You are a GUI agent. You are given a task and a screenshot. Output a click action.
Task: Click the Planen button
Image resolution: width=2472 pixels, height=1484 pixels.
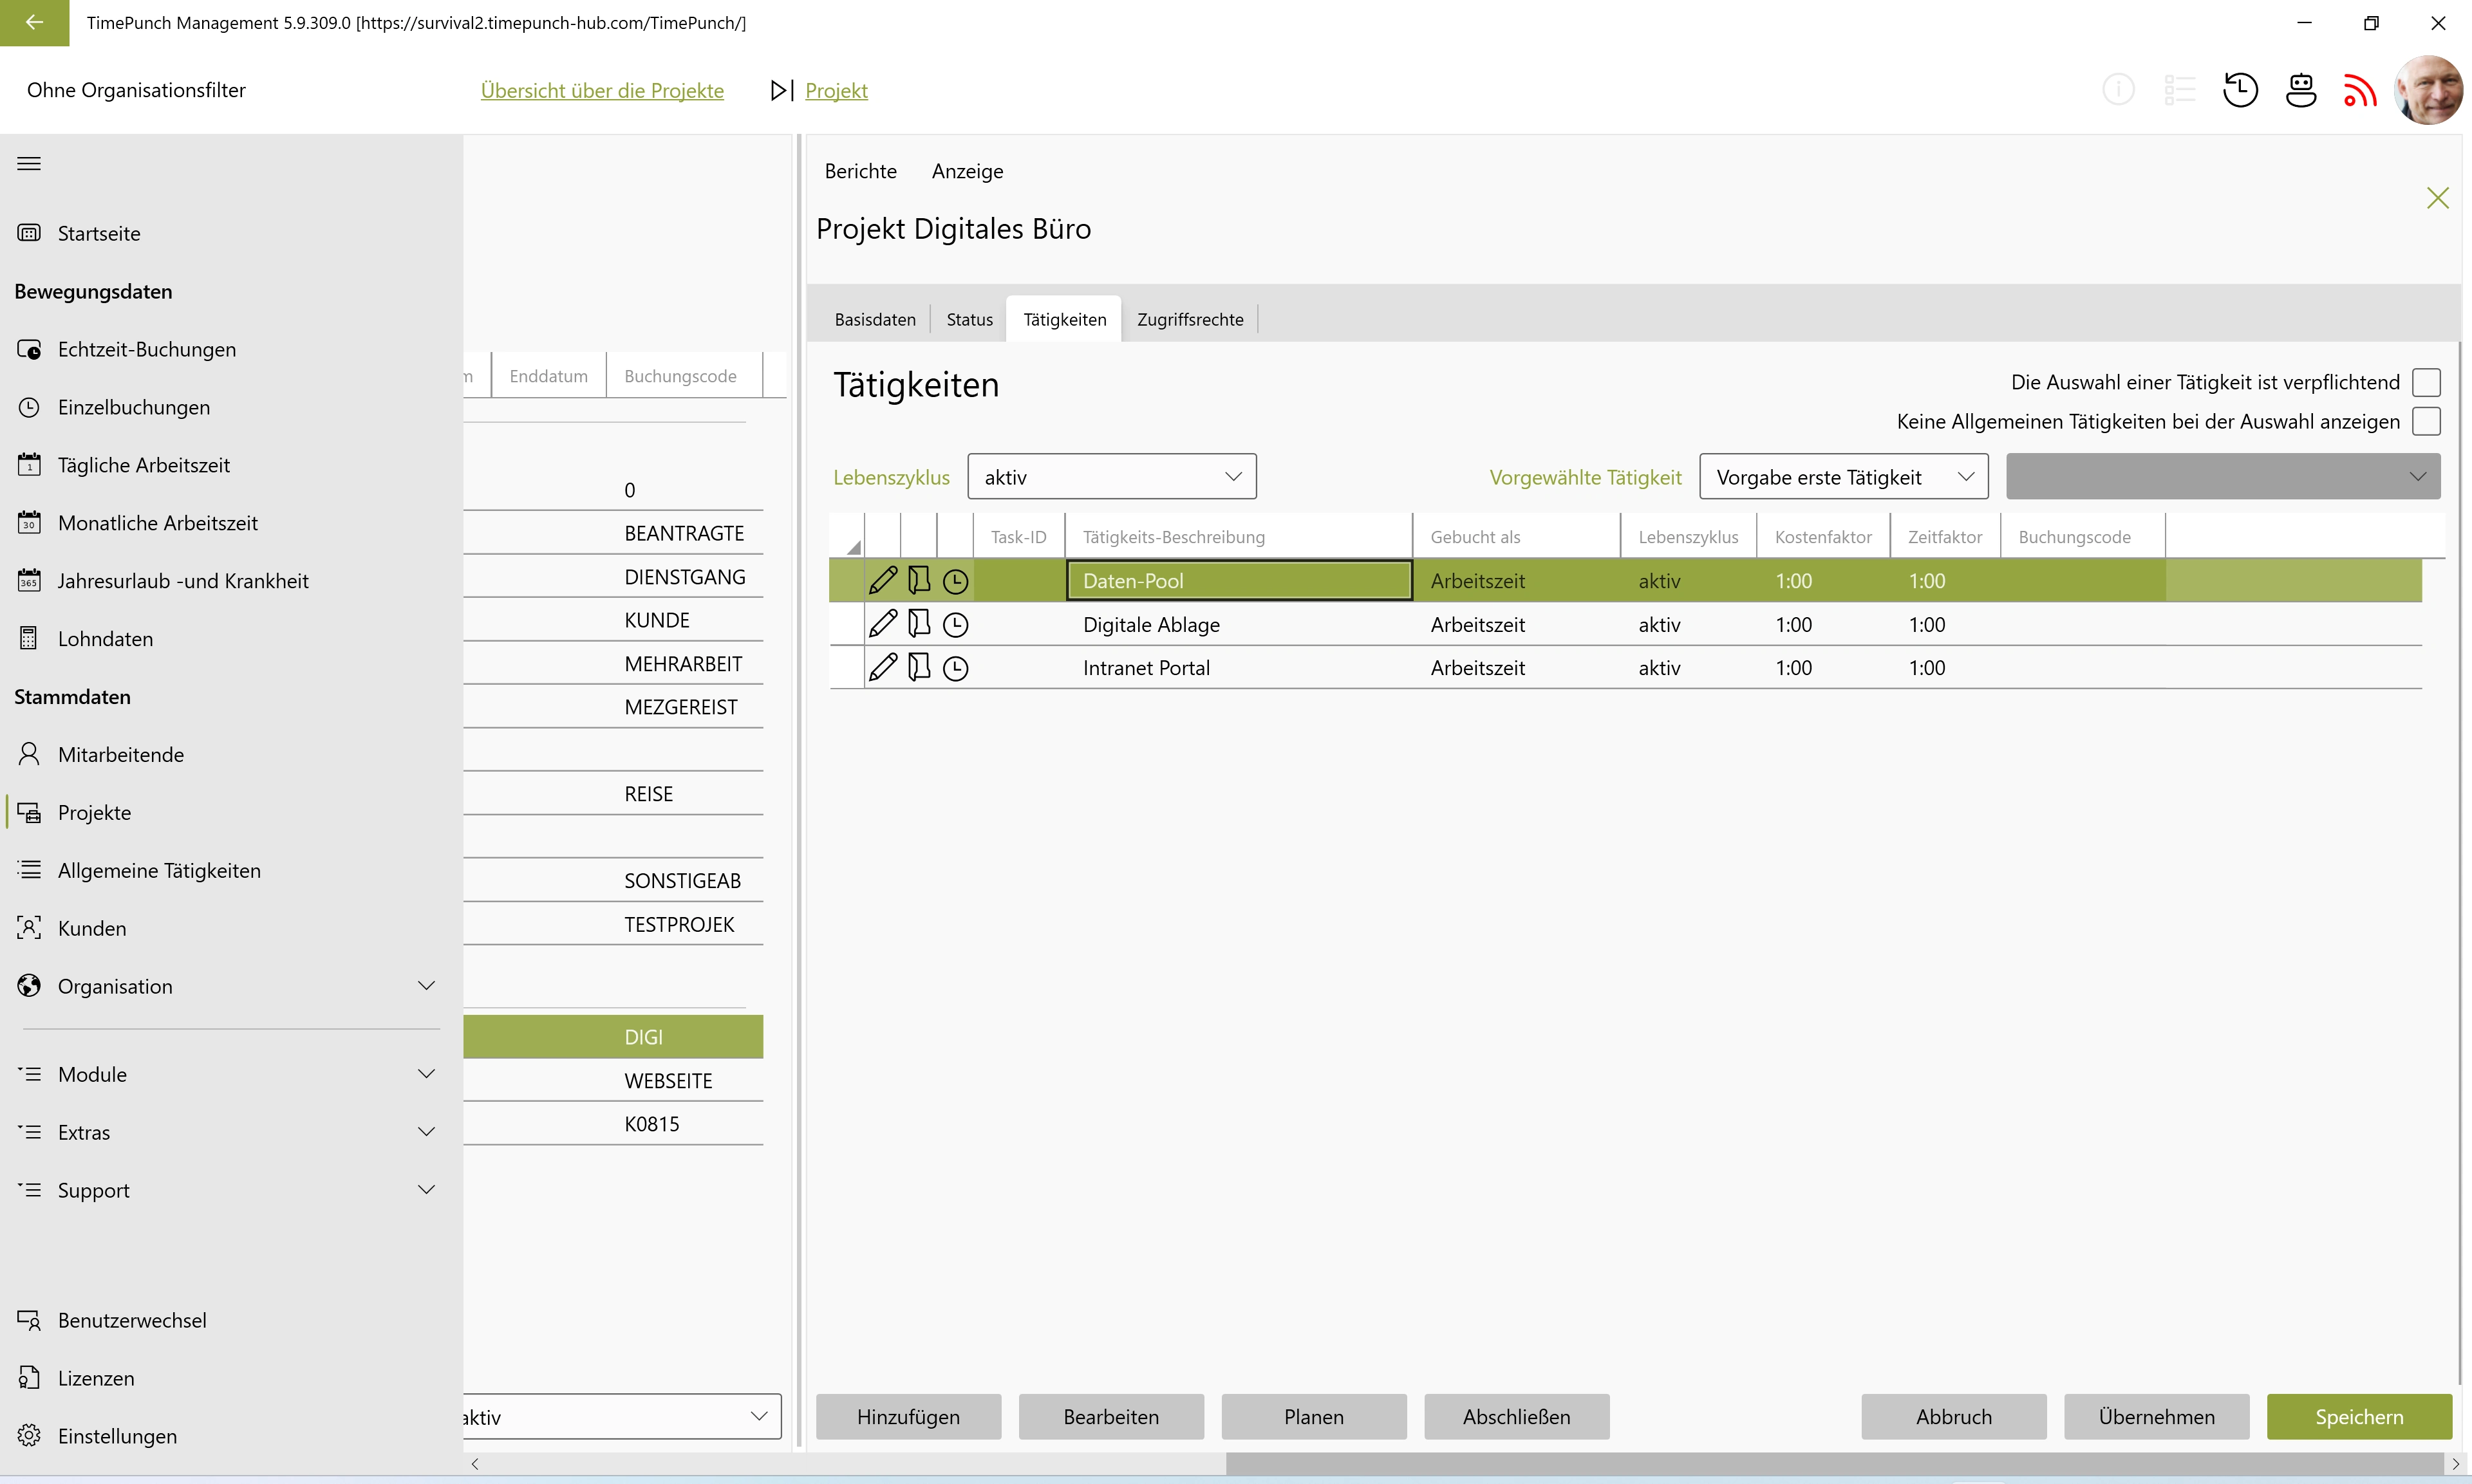(x=1314, y=1417)
